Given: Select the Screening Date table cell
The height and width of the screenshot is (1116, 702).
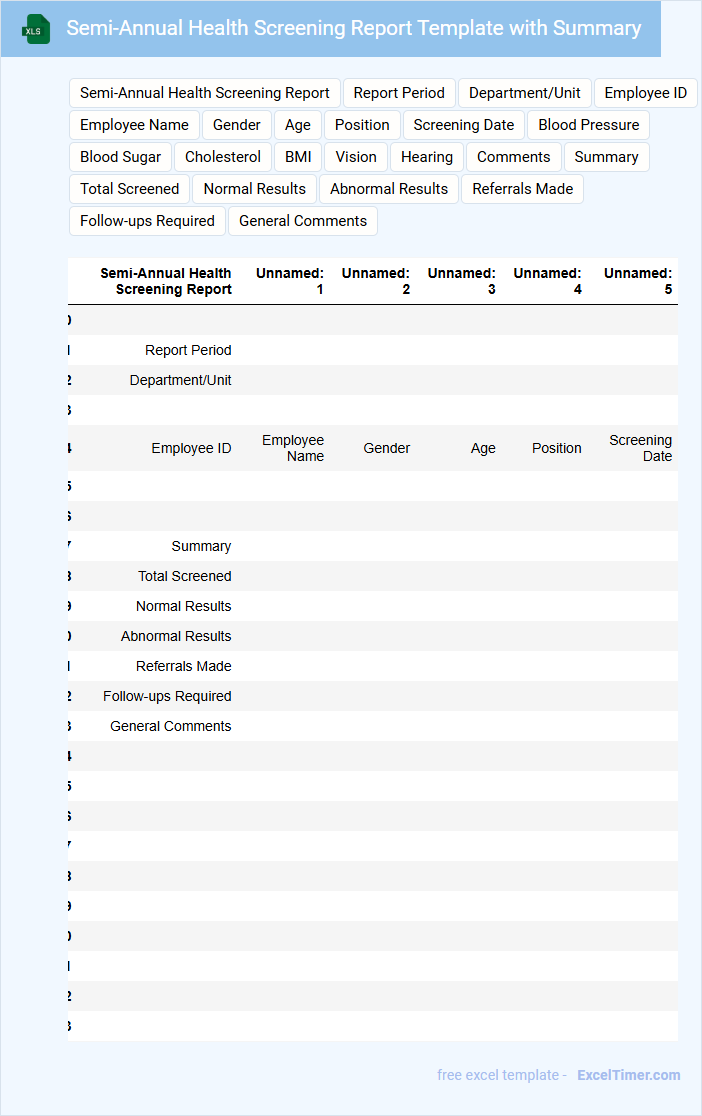Looking at the screenshot, I should (640, 448).
